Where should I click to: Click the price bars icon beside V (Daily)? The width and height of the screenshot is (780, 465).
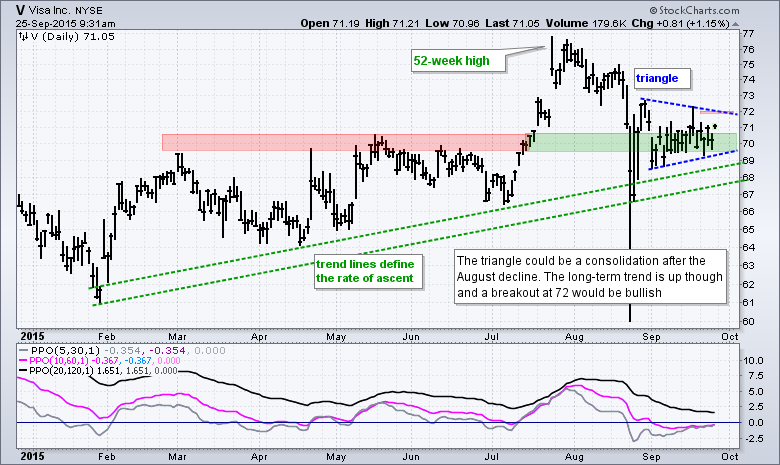[x=23, y=36]
